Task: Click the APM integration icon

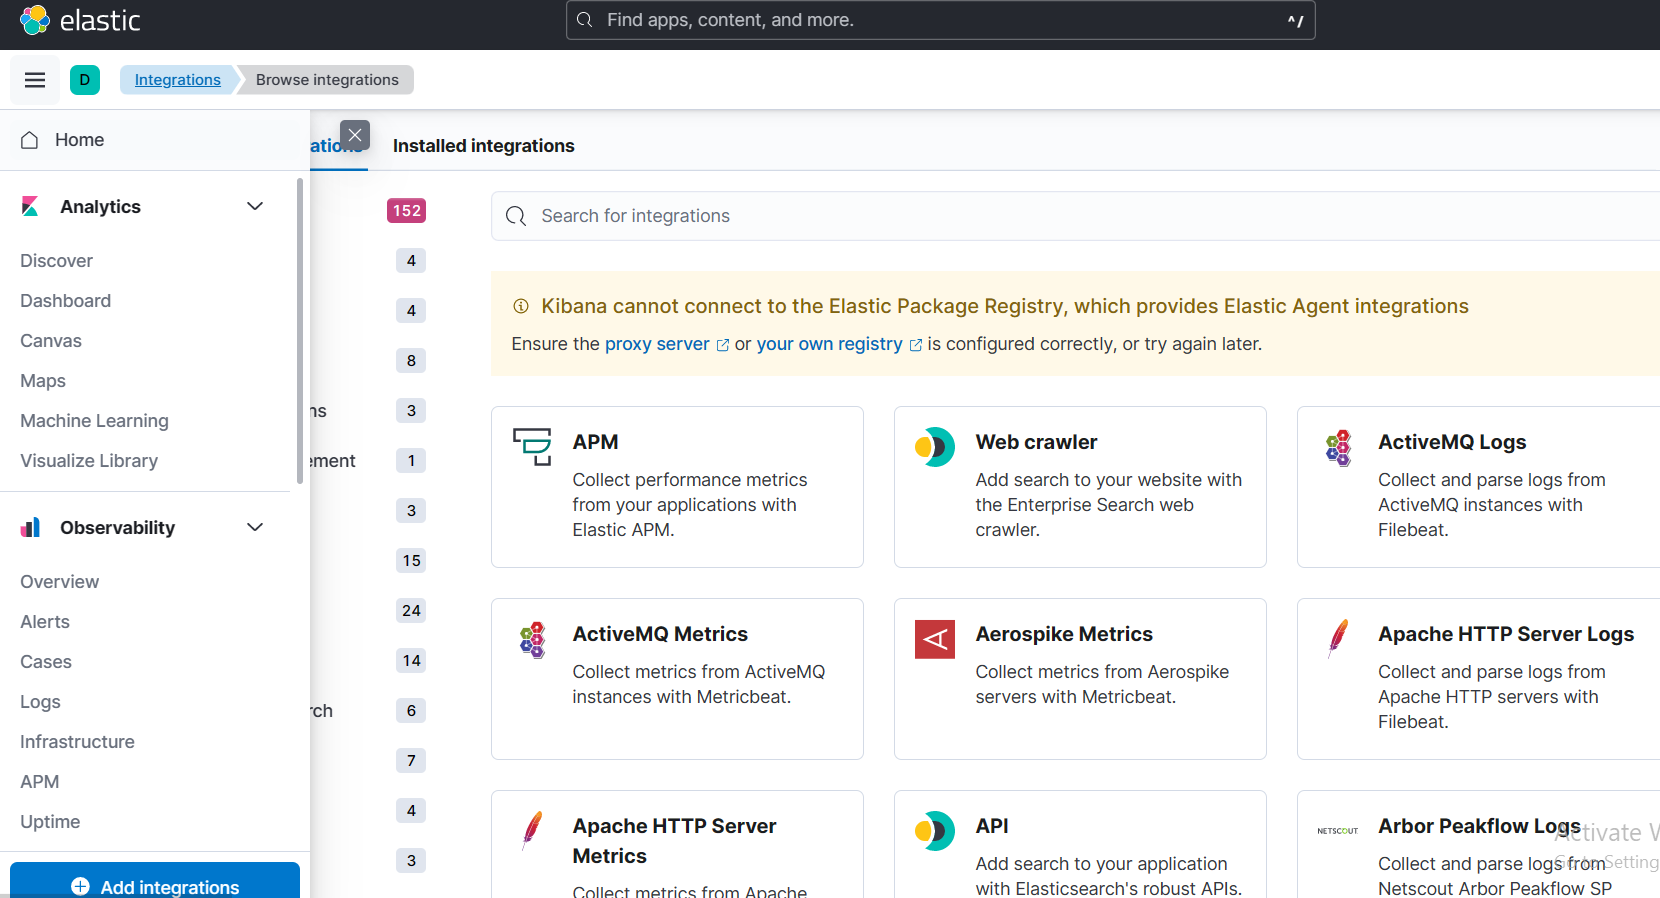Action: click(x=532, y=447)
